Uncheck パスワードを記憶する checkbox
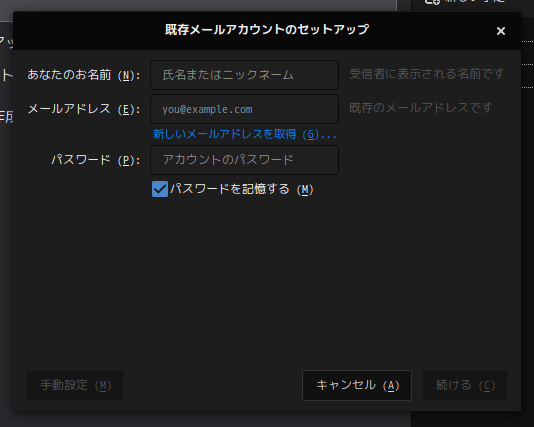Viewport: 534px width, 427px height. pos(160,189)
